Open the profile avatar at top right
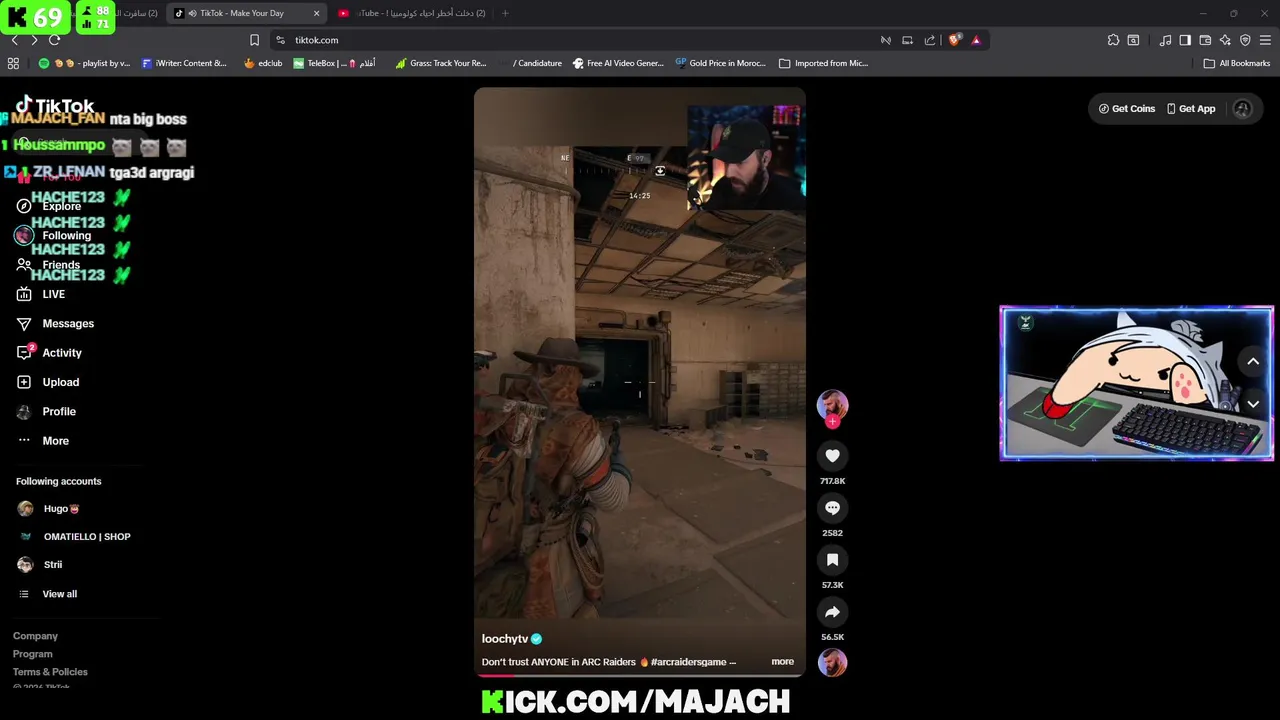Image resolution: width=1280 pixels, height=720 pixels. pyautogui.click(x=1242, y=109)
